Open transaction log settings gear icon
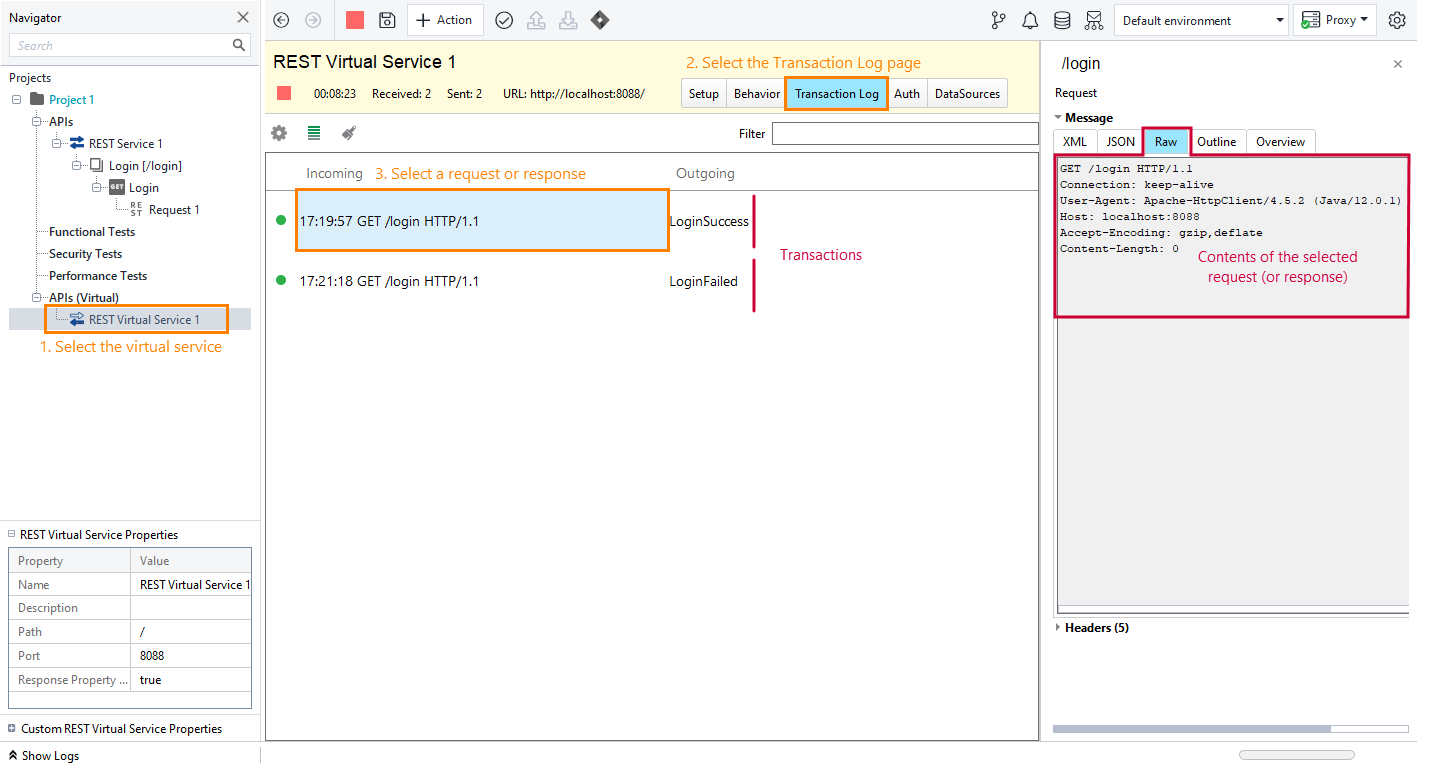 point(279,132)
